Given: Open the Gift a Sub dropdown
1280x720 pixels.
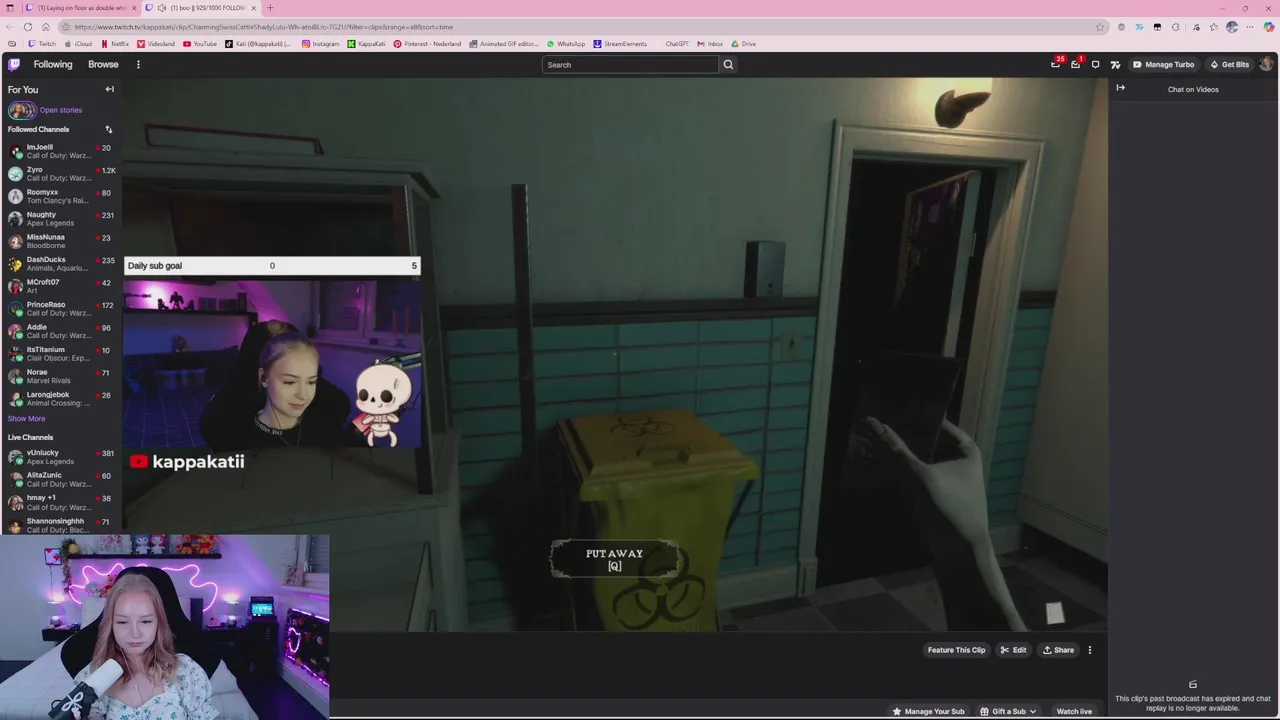Looking at the screenshot, I should [1008, 711].
